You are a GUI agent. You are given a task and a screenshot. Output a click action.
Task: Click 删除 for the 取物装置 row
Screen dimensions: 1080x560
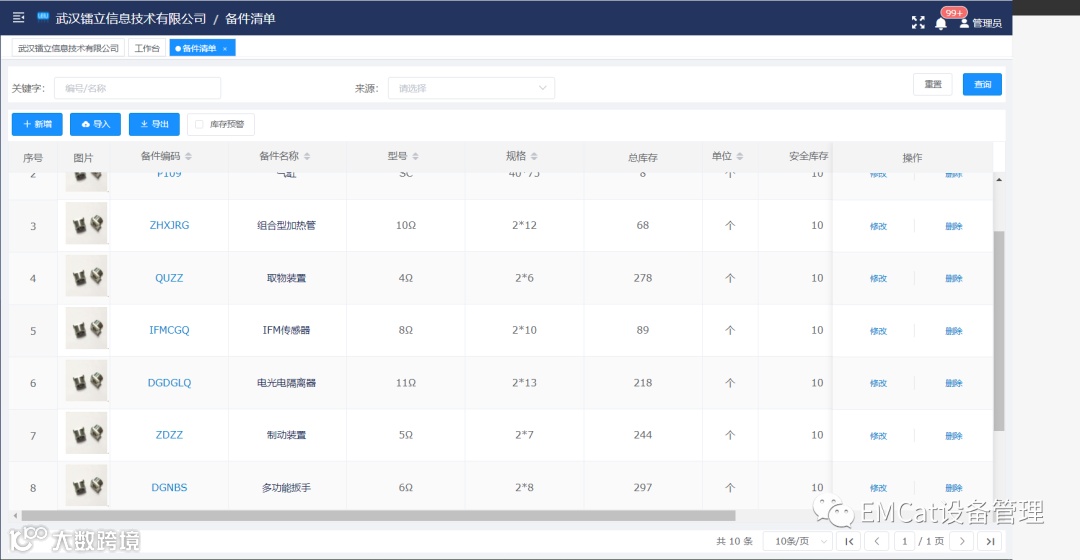pos(954,278)
